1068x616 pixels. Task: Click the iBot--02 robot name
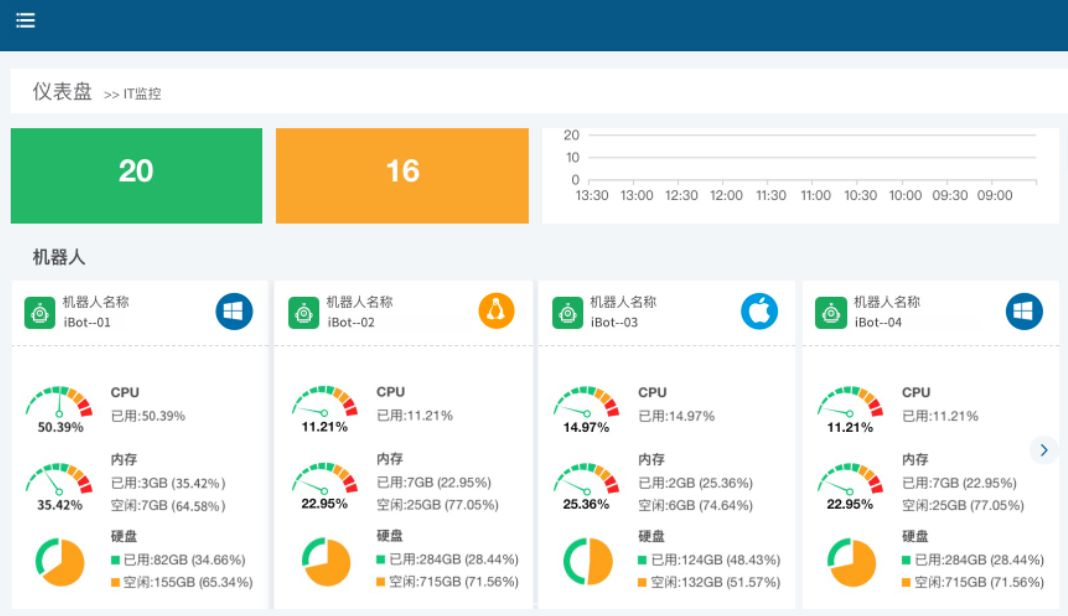351,322
